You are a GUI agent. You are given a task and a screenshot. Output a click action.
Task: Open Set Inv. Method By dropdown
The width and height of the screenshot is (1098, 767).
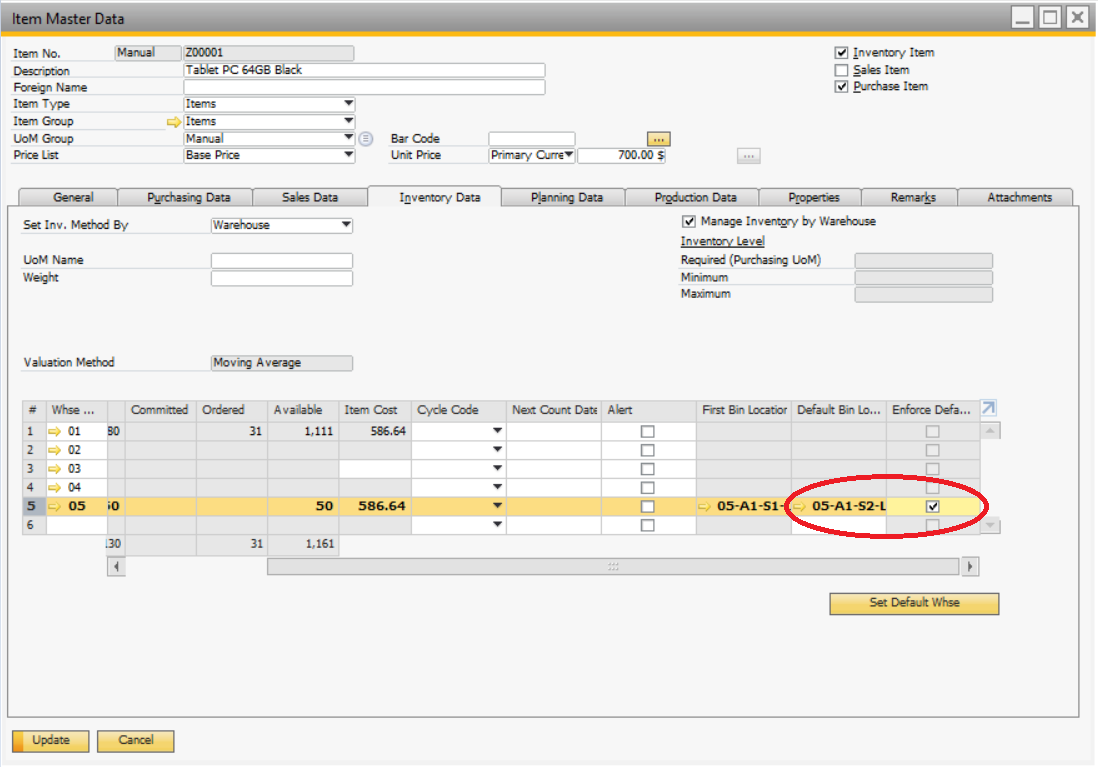tap(346, 225)
